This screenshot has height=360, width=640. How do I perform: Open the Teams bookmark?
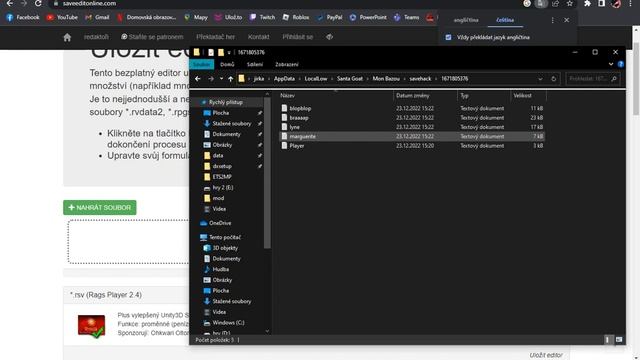[x=407, y=17]
